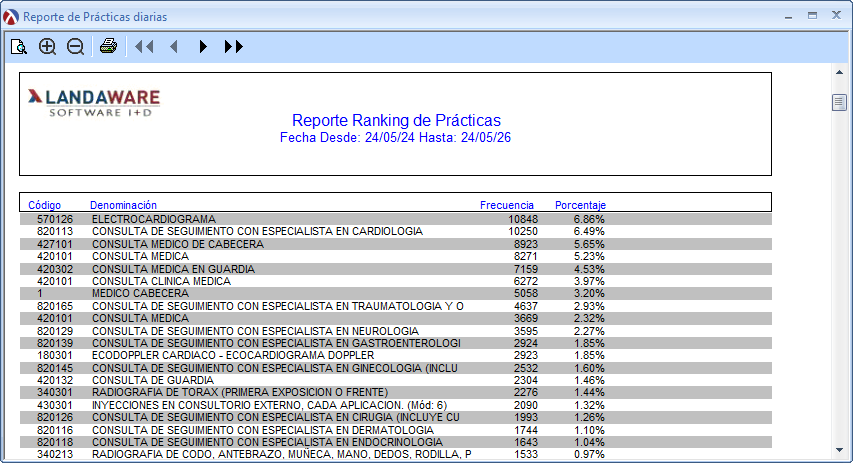Image resolution: width=853 pixels, height=463 pixels.
Task: Click code 427101
Action: 55,244
